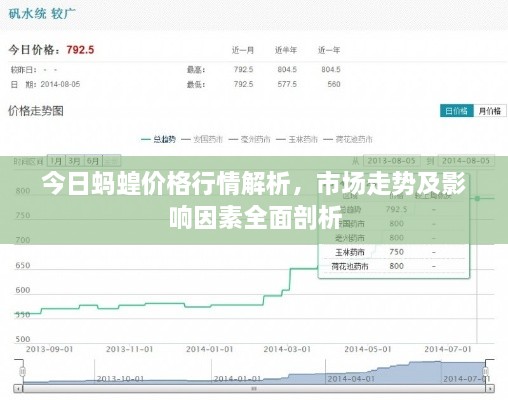Click the 2013-11-01 x-axis label

click(x=129, y=349)
